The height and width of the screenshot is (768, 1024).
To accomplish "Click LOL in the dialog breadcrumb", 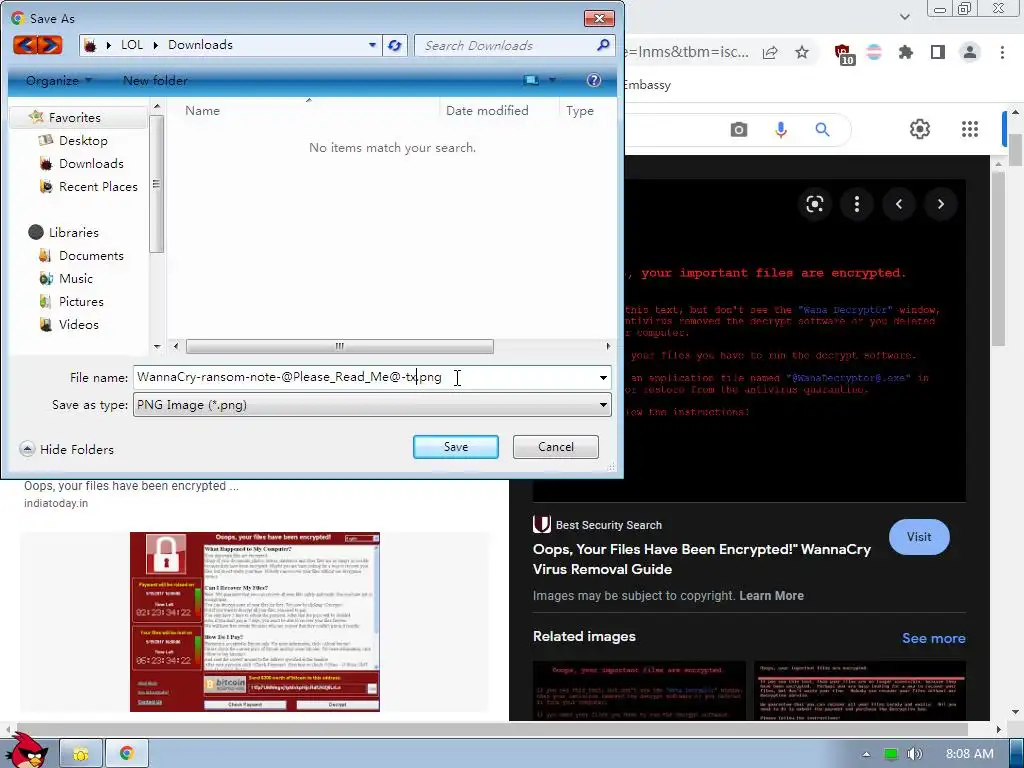I will [x=132, y=45].
